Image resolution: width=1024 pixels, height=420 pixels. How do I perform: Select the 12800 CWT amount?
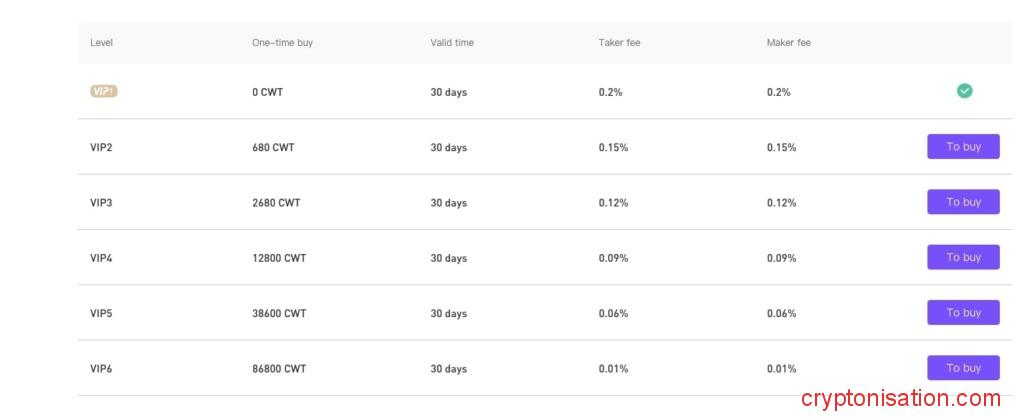click(x=279, y=258)
